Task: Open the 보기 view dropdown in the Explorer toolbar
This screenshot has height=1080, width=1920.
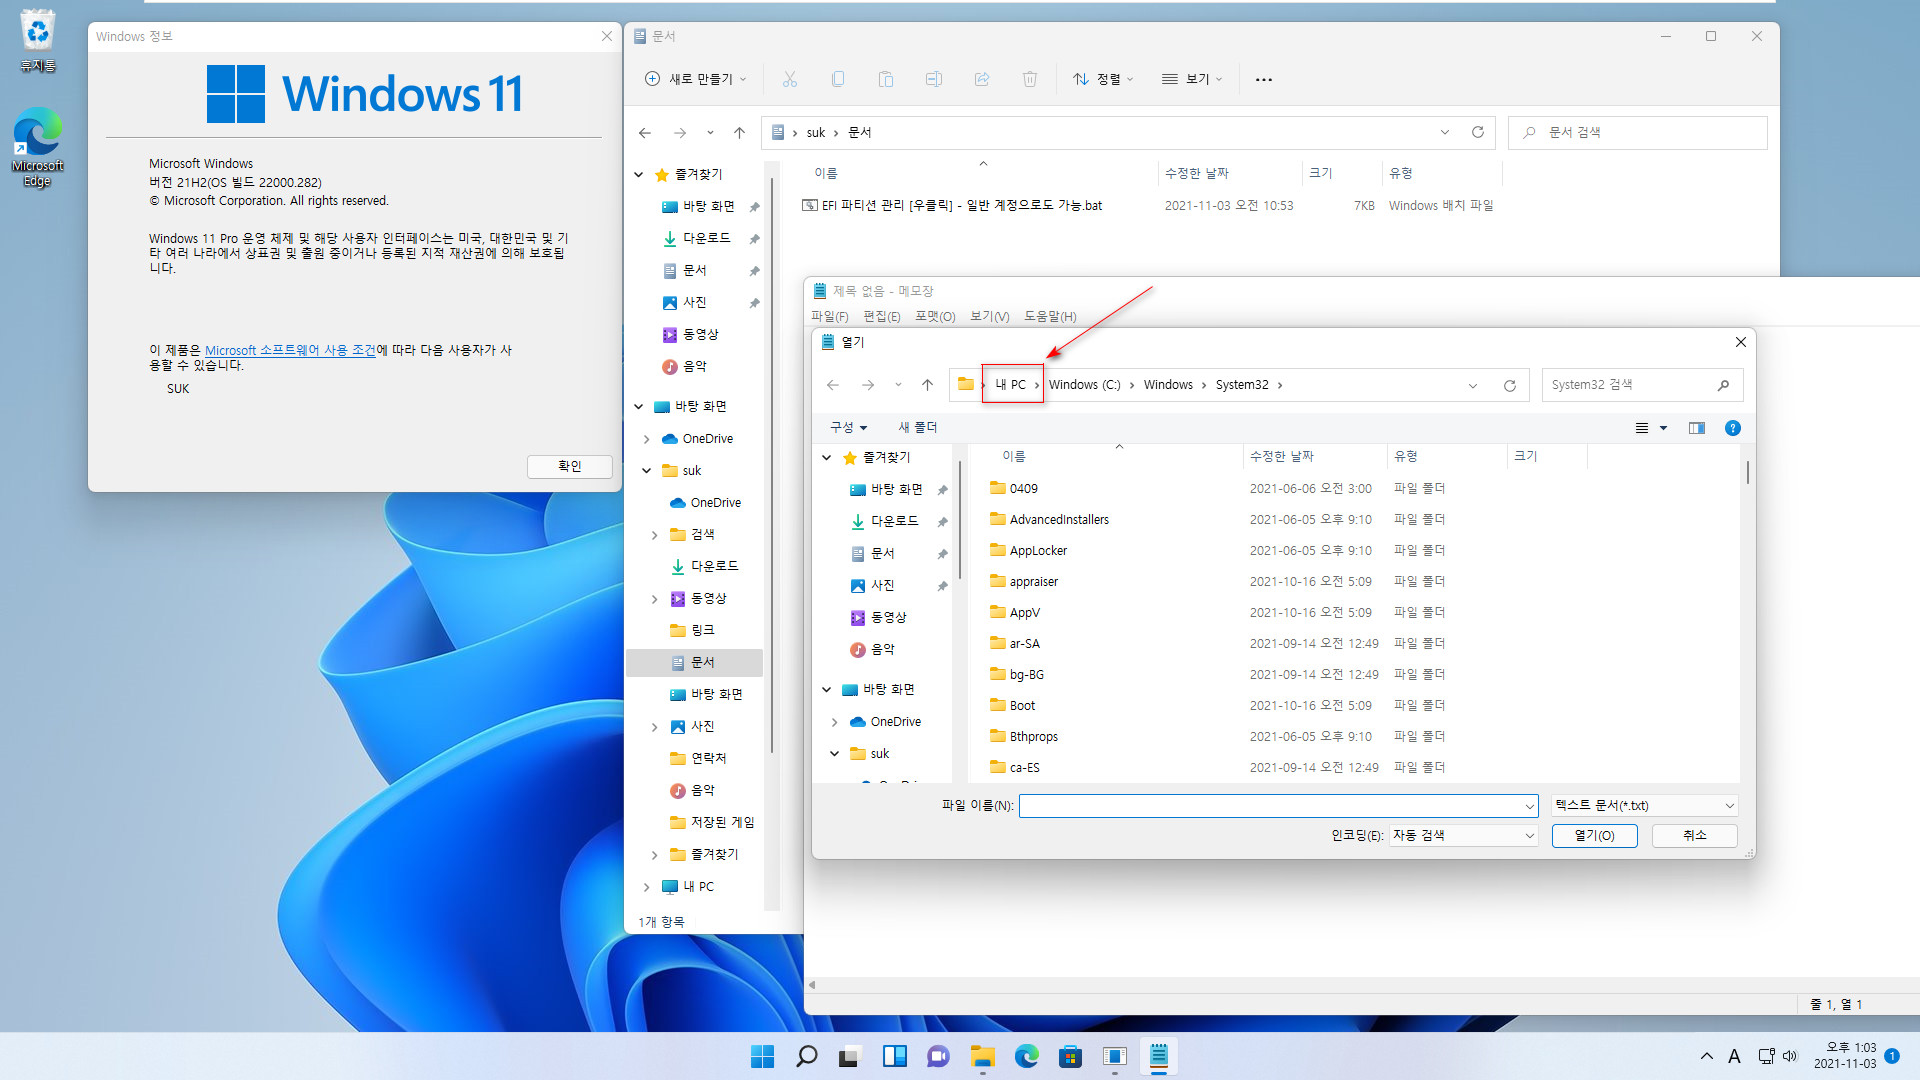Action: [x=1192, y=79]
